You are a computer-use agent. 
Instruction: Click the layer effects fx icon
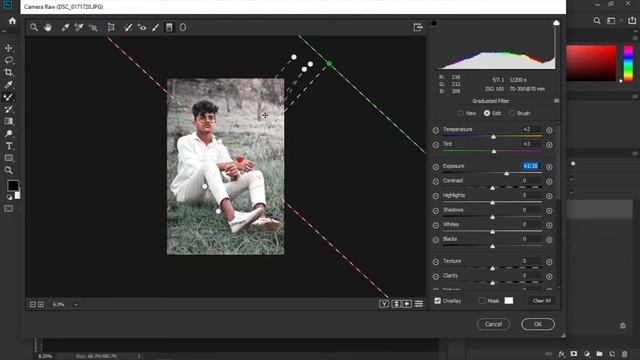pyautogui.click(x=562, y=354)
